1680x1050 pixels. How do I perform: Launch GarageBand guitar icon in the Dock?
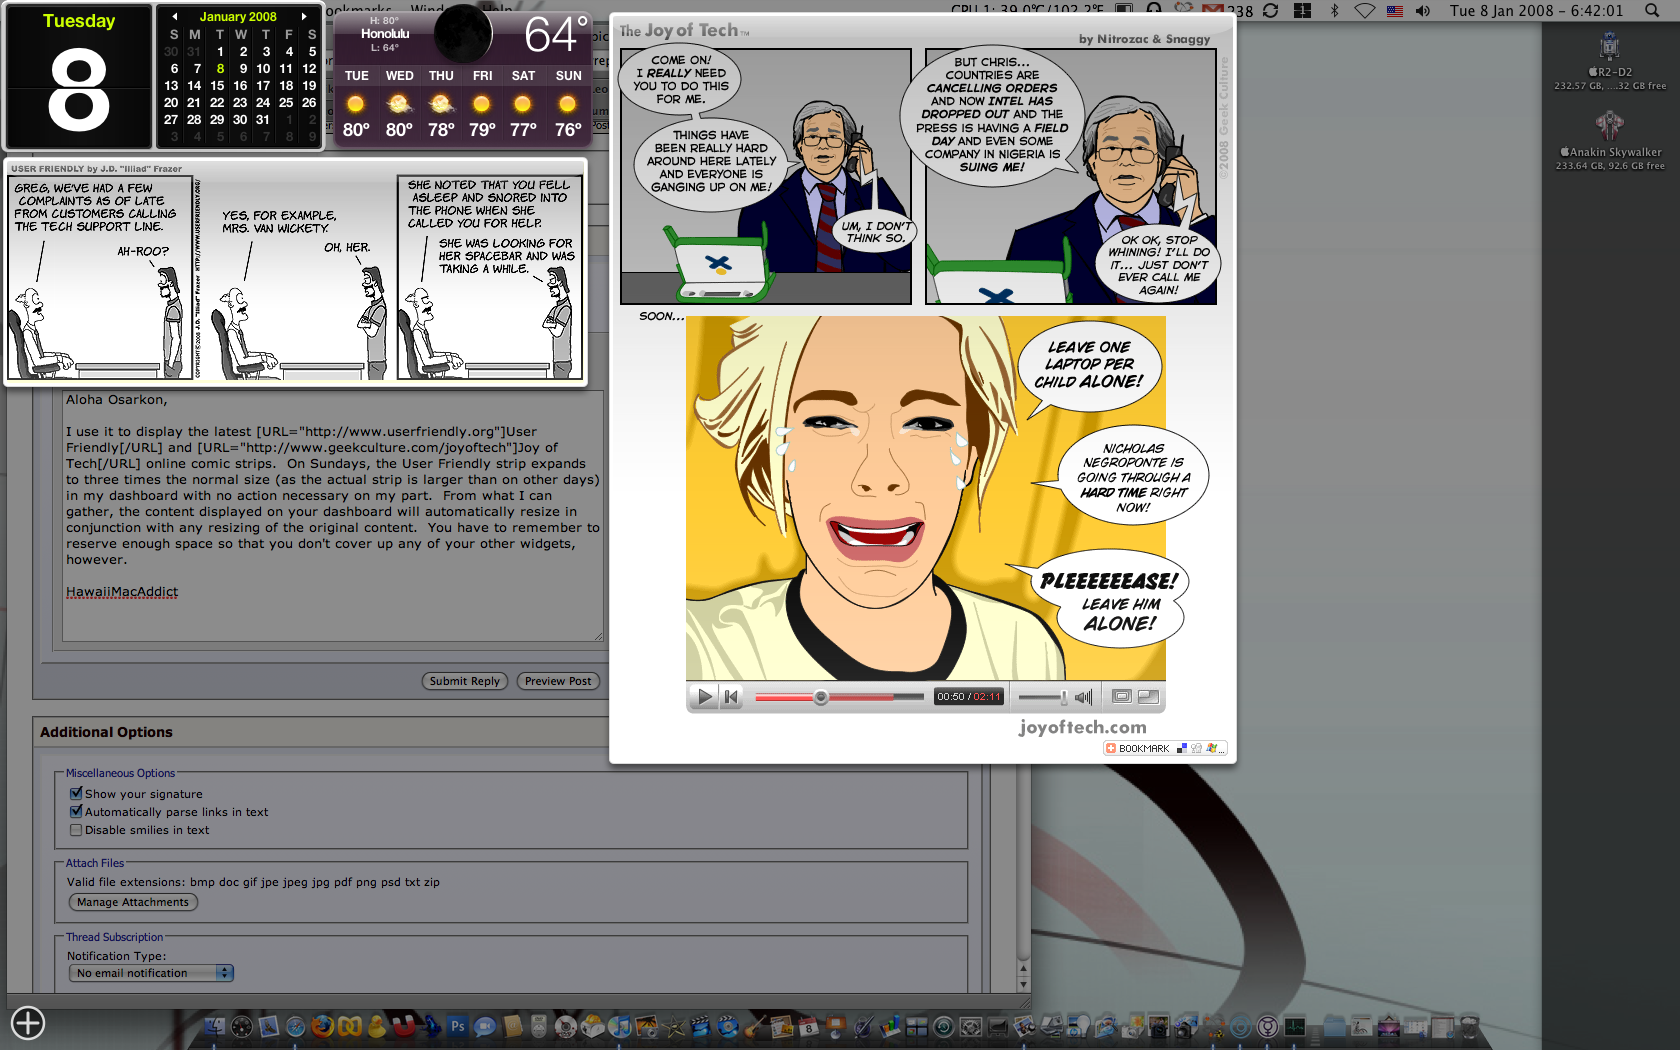click(x=755, y=1027)
